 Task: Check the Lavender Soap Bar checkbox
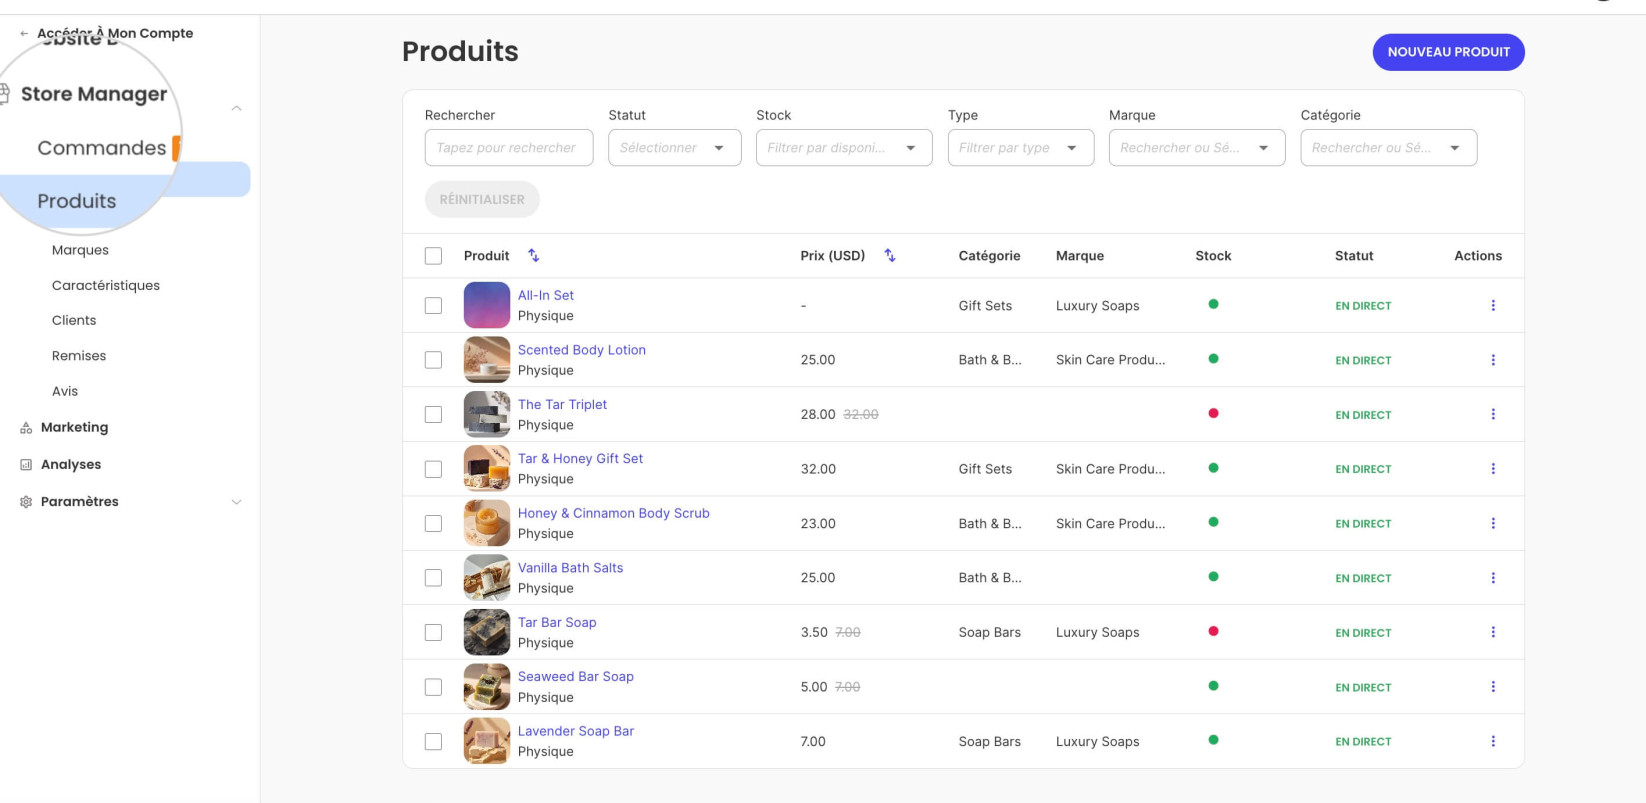tap(433, 741)
